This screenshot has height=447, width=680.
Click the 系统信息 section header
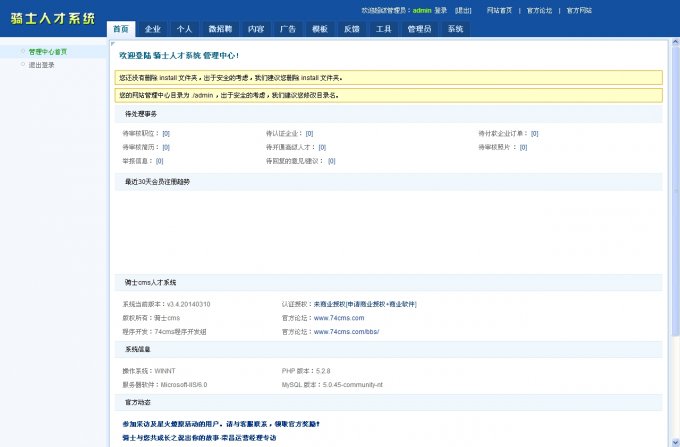point(389,349)
